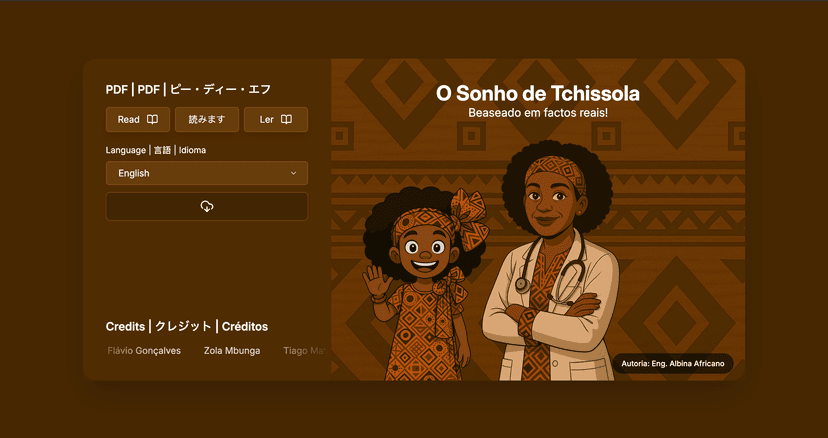Click the cloud download icon
This screenshot has height=438, width=828.
[x=207, y=206]
